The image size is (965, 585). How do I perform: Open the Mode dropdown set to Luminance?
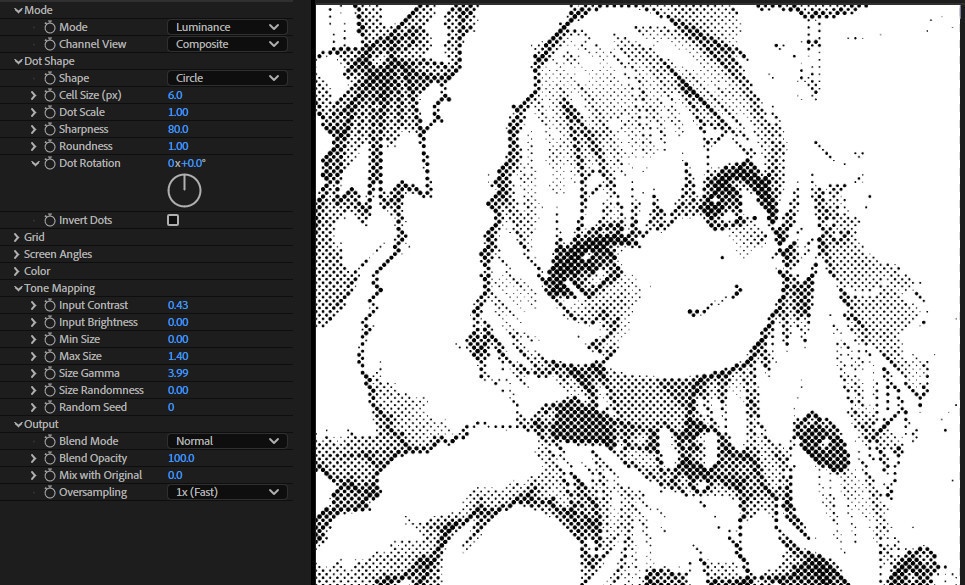point(227,27)
